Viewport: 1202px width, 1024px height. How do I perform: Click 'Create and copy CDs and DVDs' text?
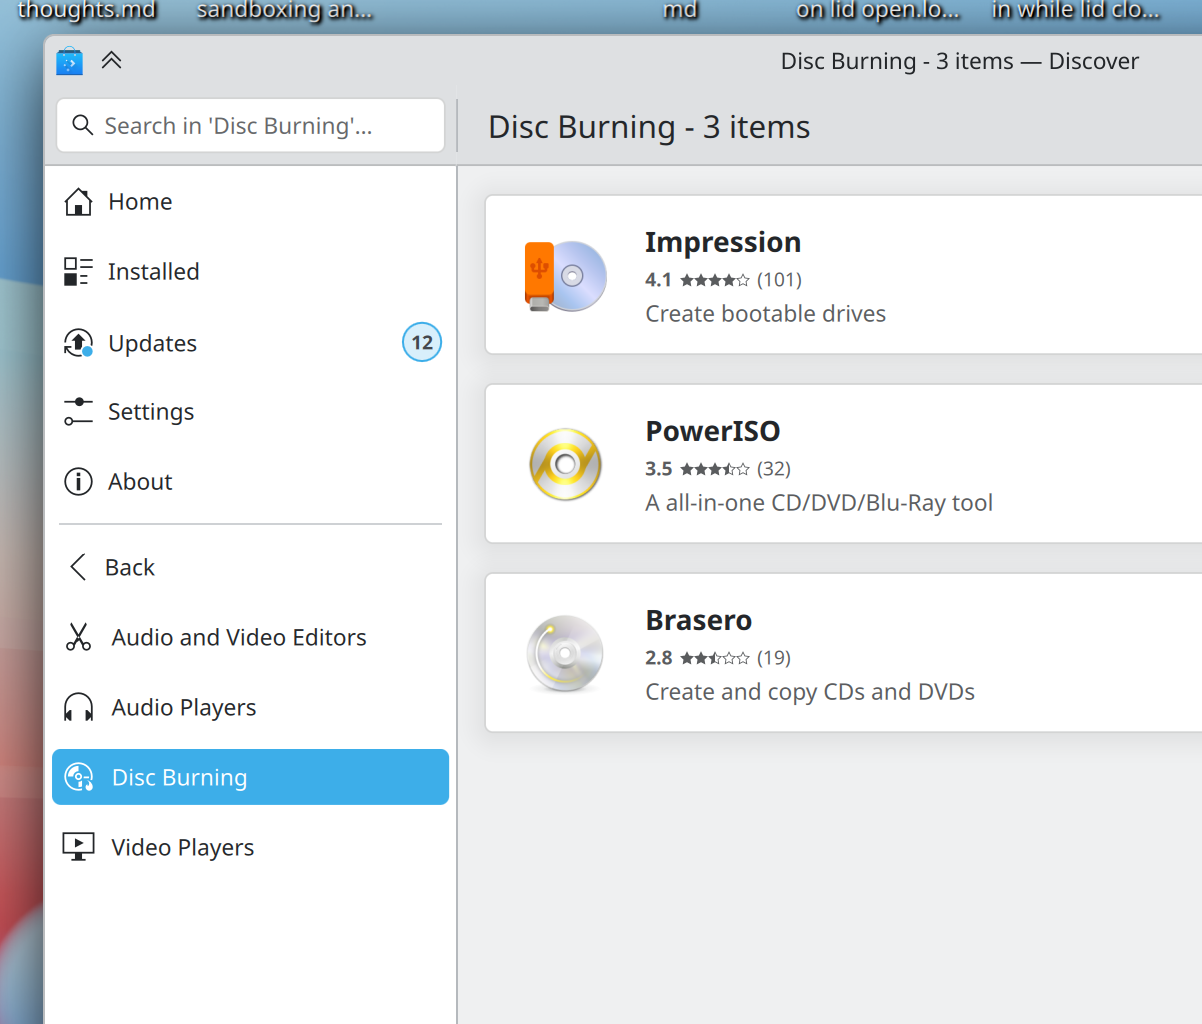(x=810, y=692)
